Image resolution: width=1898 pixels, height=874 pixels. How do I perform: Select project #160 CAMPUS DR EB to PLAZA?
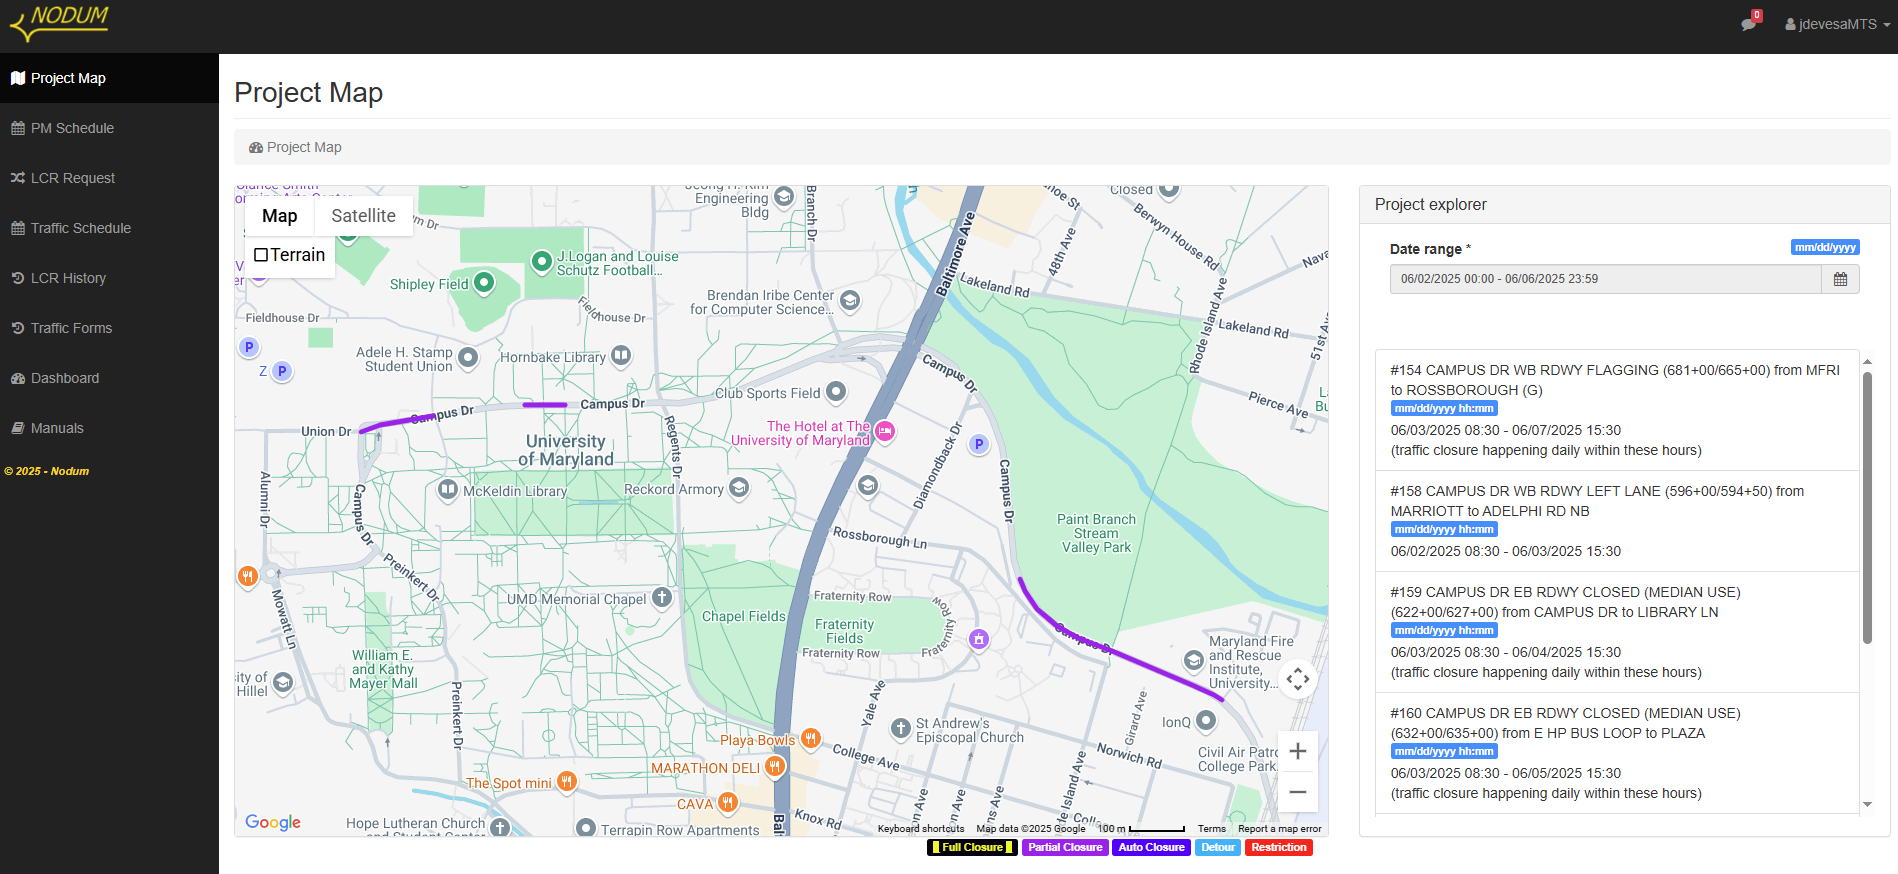[1616, 753]
